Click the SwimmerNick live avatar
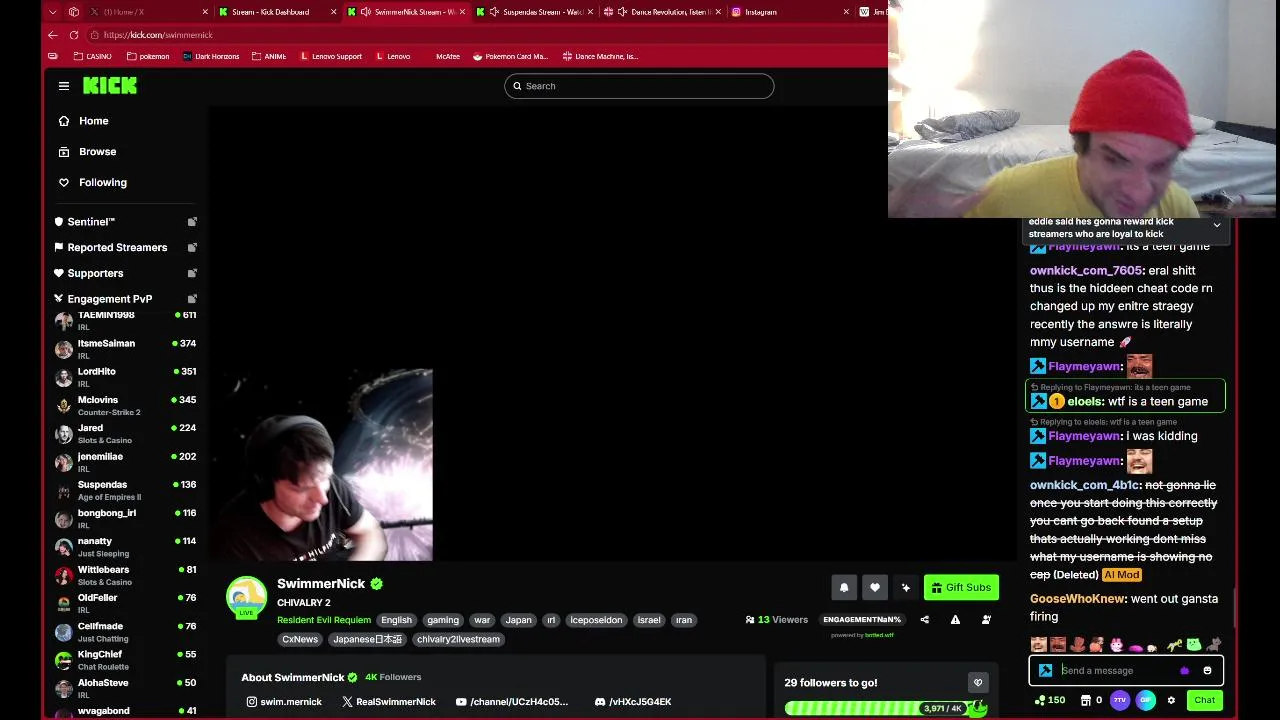 (x=246, y=597)
